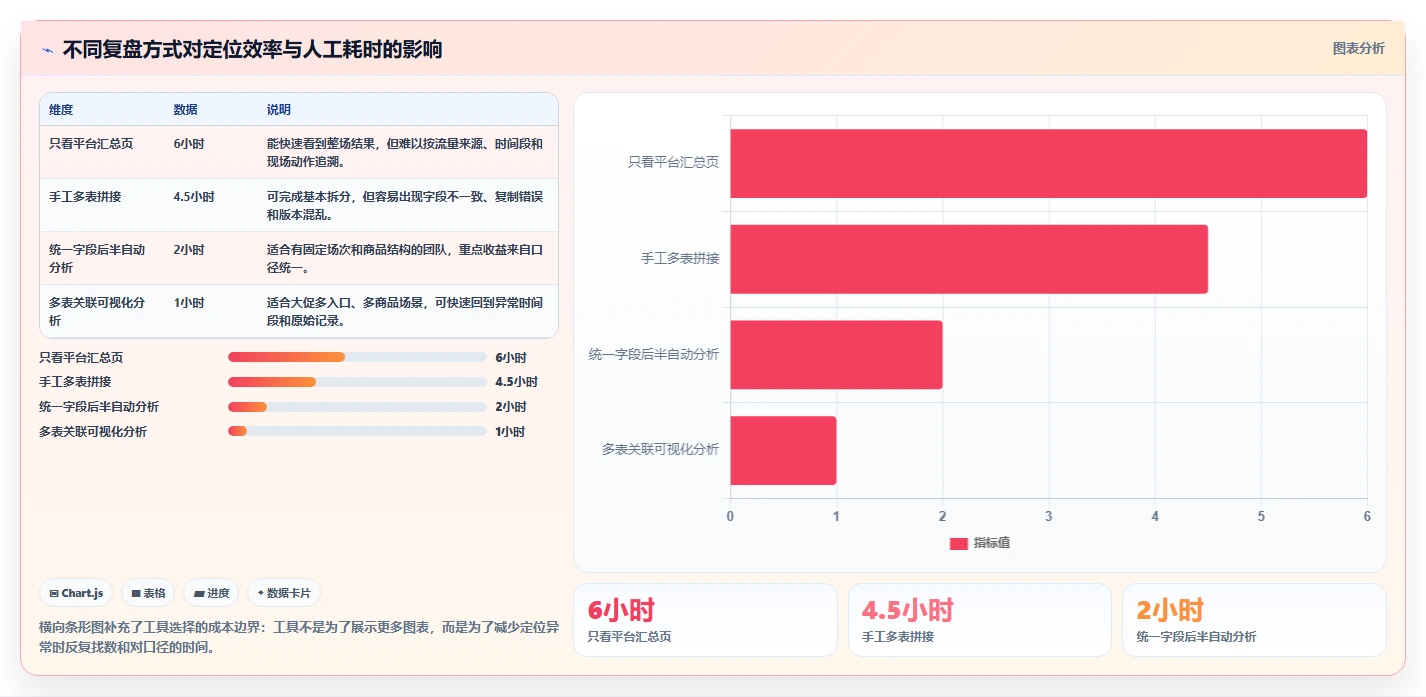Click the x-axis tick label 3
1426x697 pixels.
(x=1049, y=516)
